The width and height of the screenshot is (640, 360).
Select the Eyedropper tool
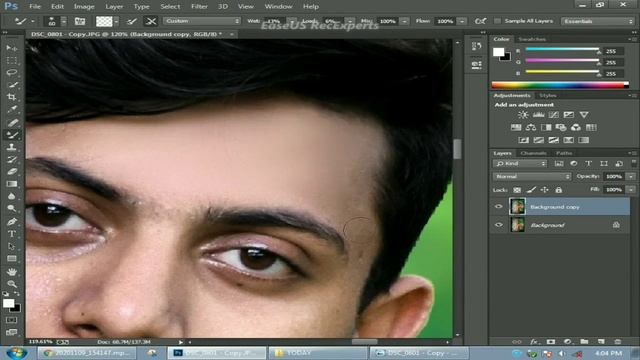pos(11,109)
